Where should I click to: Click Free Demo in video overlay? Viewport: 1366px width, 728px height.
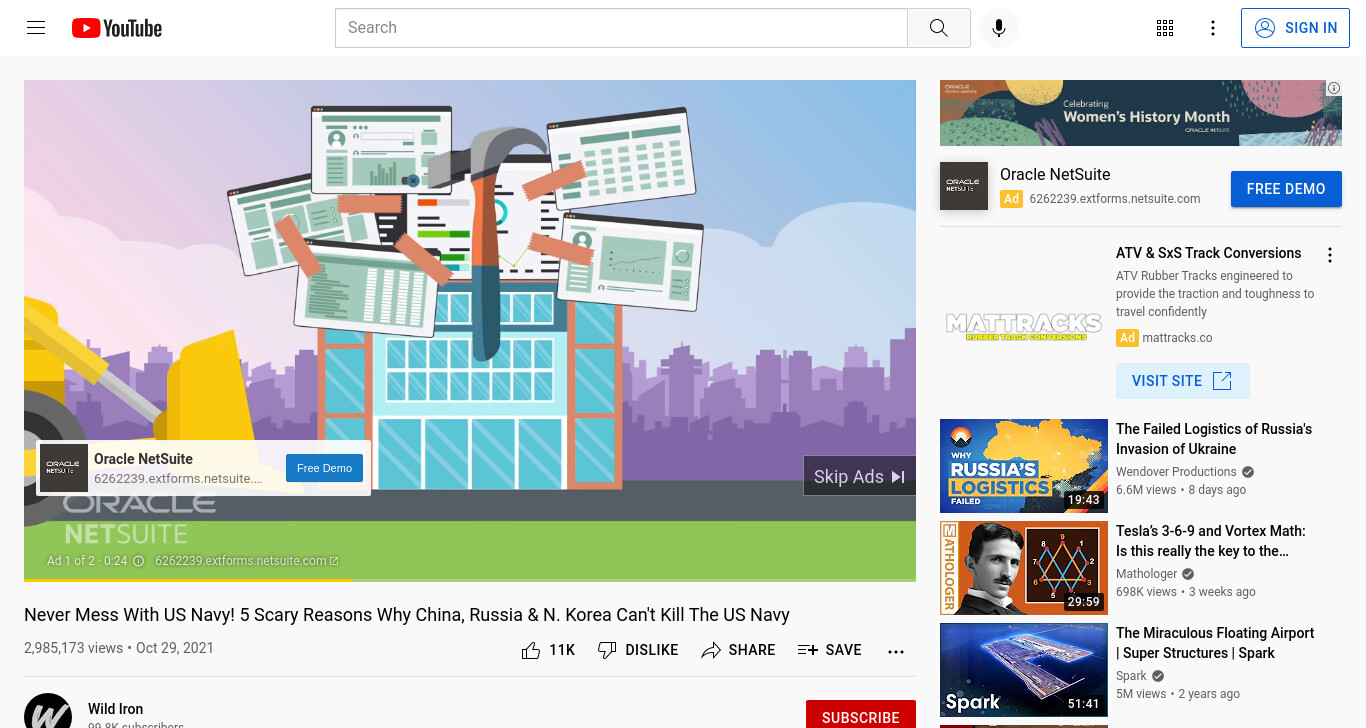324,468
